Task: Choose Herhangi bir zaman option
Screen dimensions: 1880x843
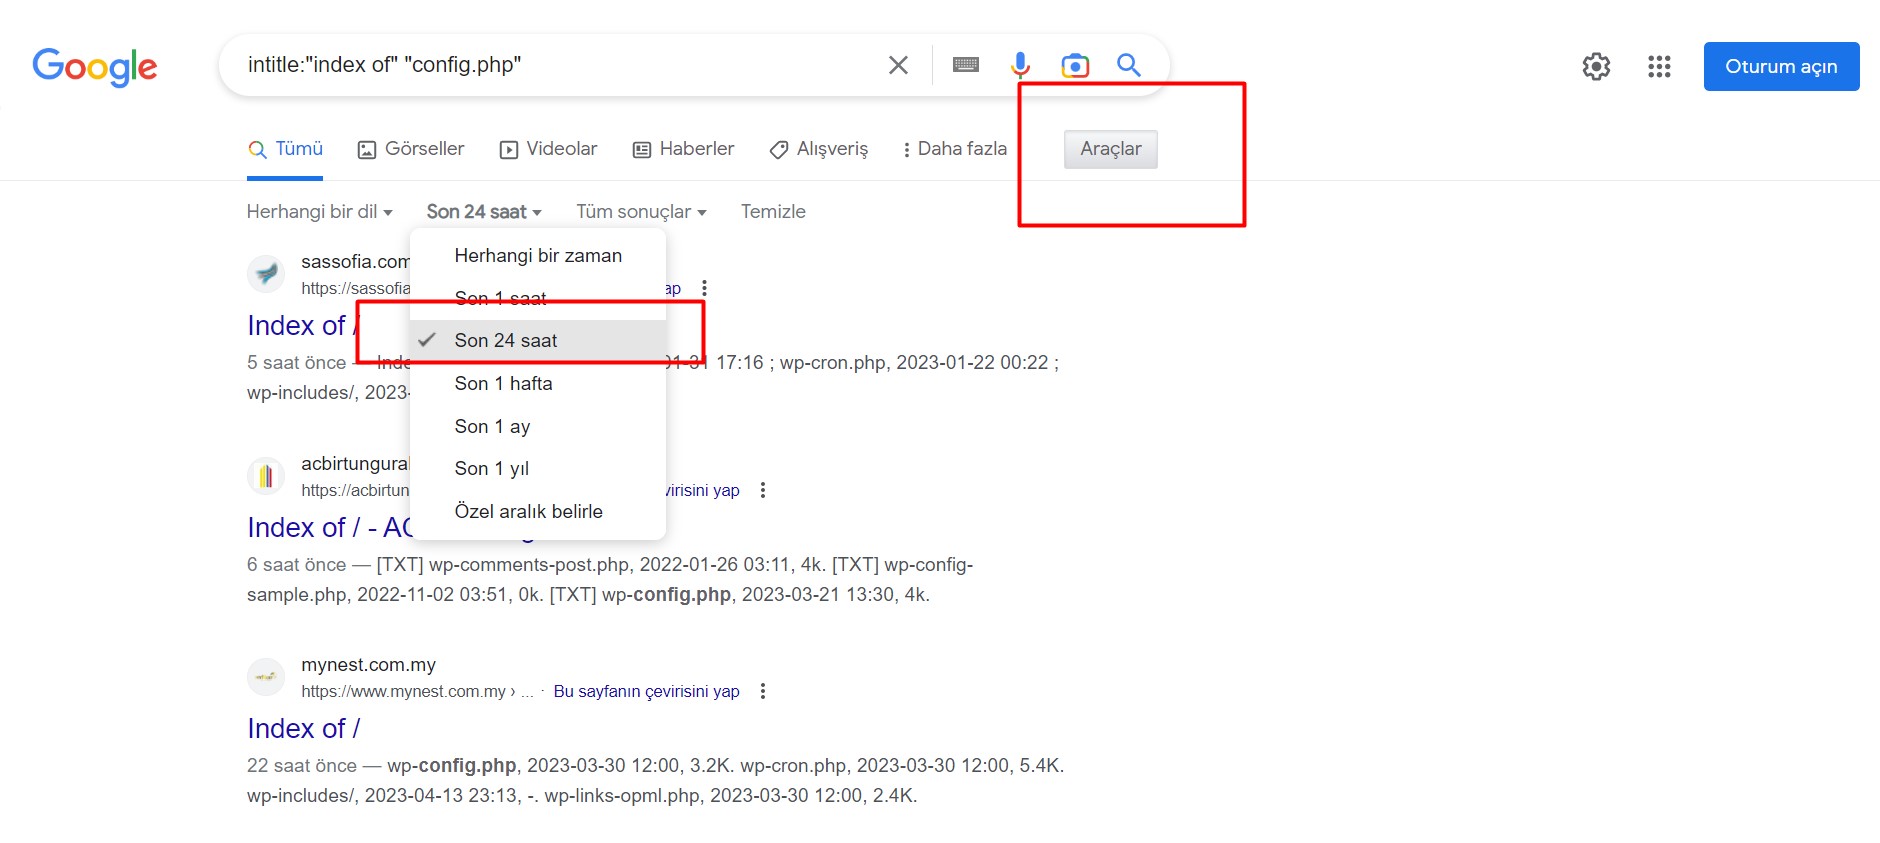Action: (538, 256)
